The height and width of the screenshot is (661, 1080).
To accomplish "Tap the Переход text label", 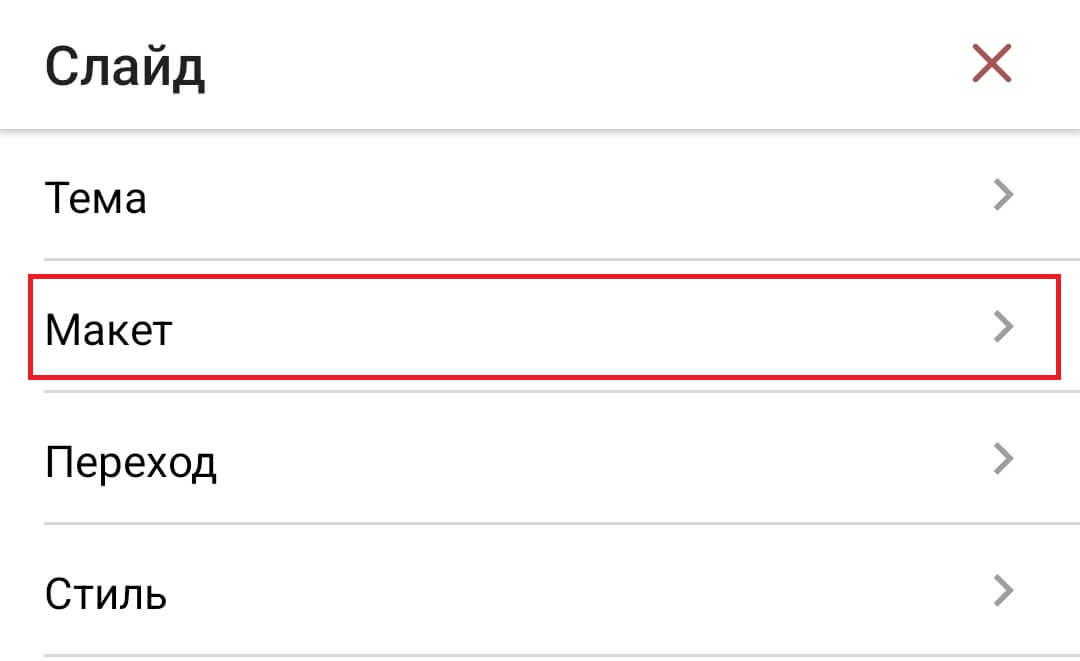I will coord(131,462).
